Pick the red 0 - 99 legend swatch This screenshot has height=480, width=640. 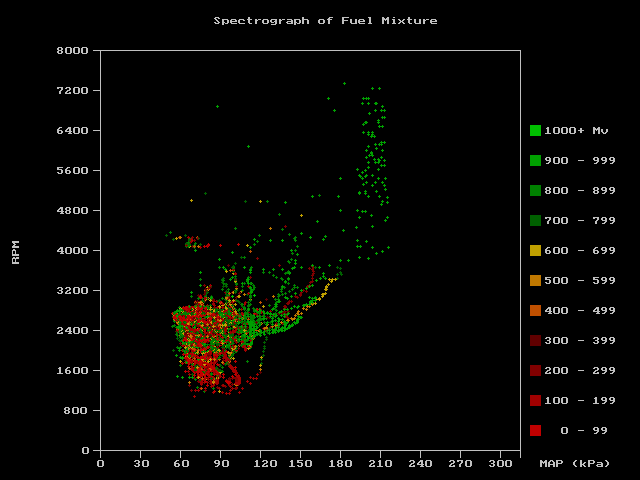pos(535,430)
